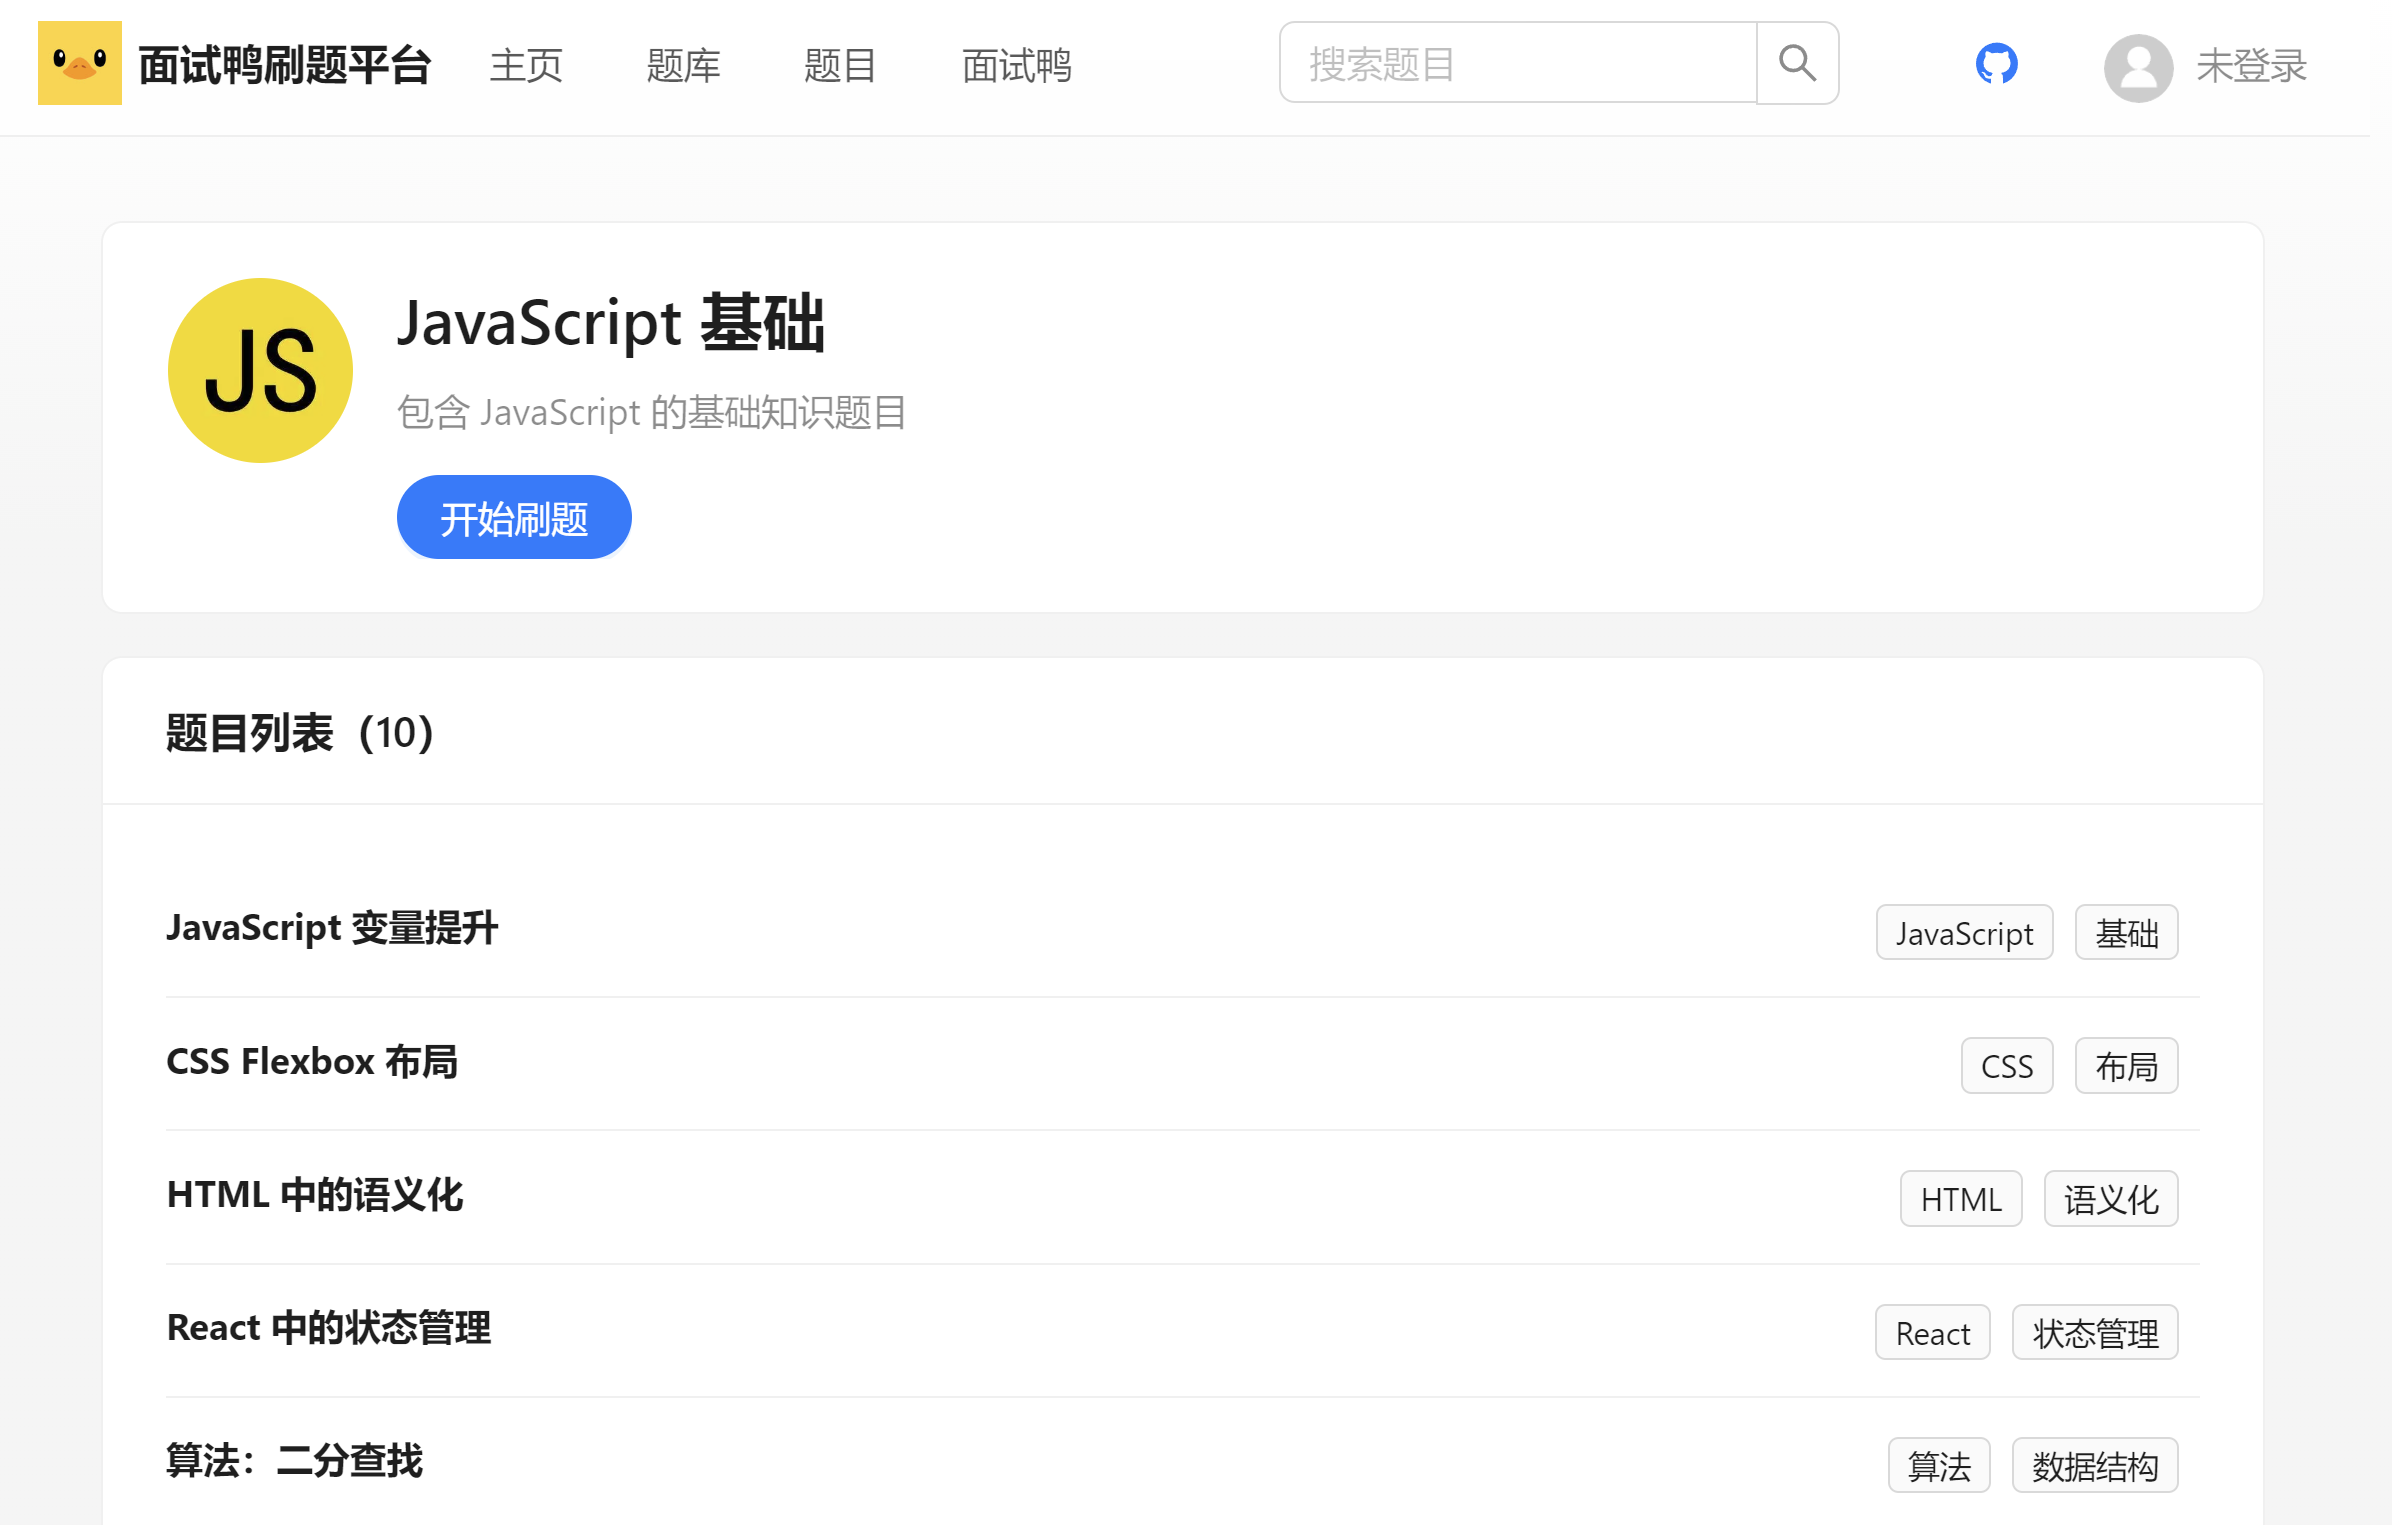Open the 主页 menu item
2392x1525 pixels.
pos(526,66)
